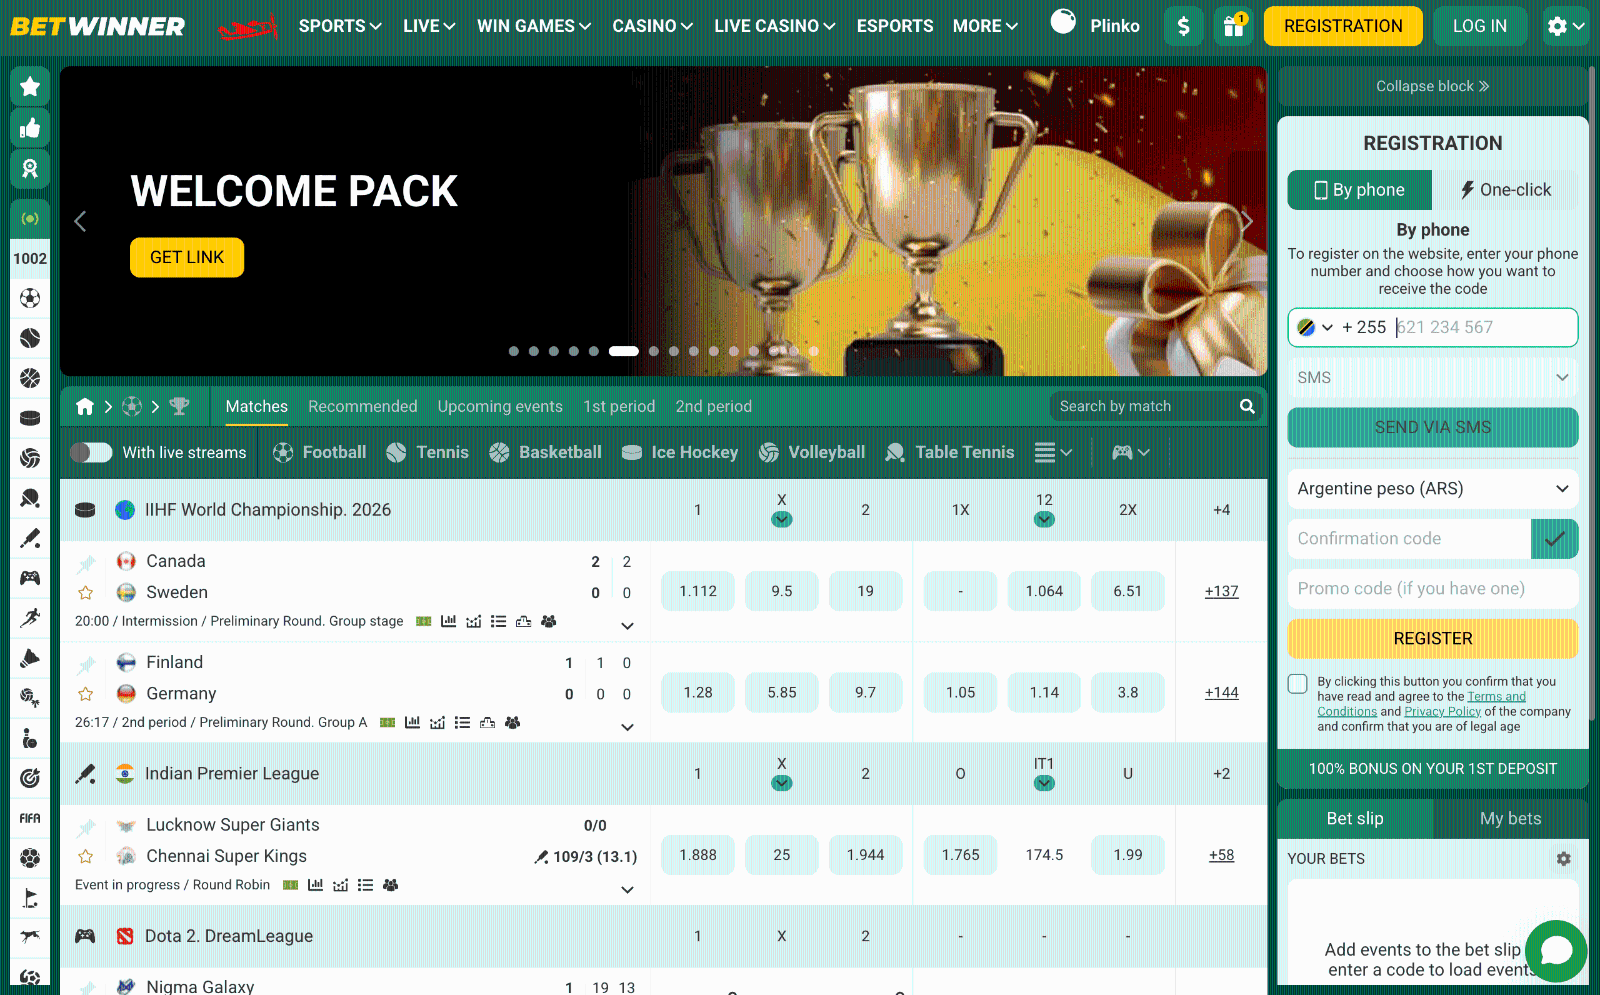Click the phone number input field

[x=1483, y=327]
